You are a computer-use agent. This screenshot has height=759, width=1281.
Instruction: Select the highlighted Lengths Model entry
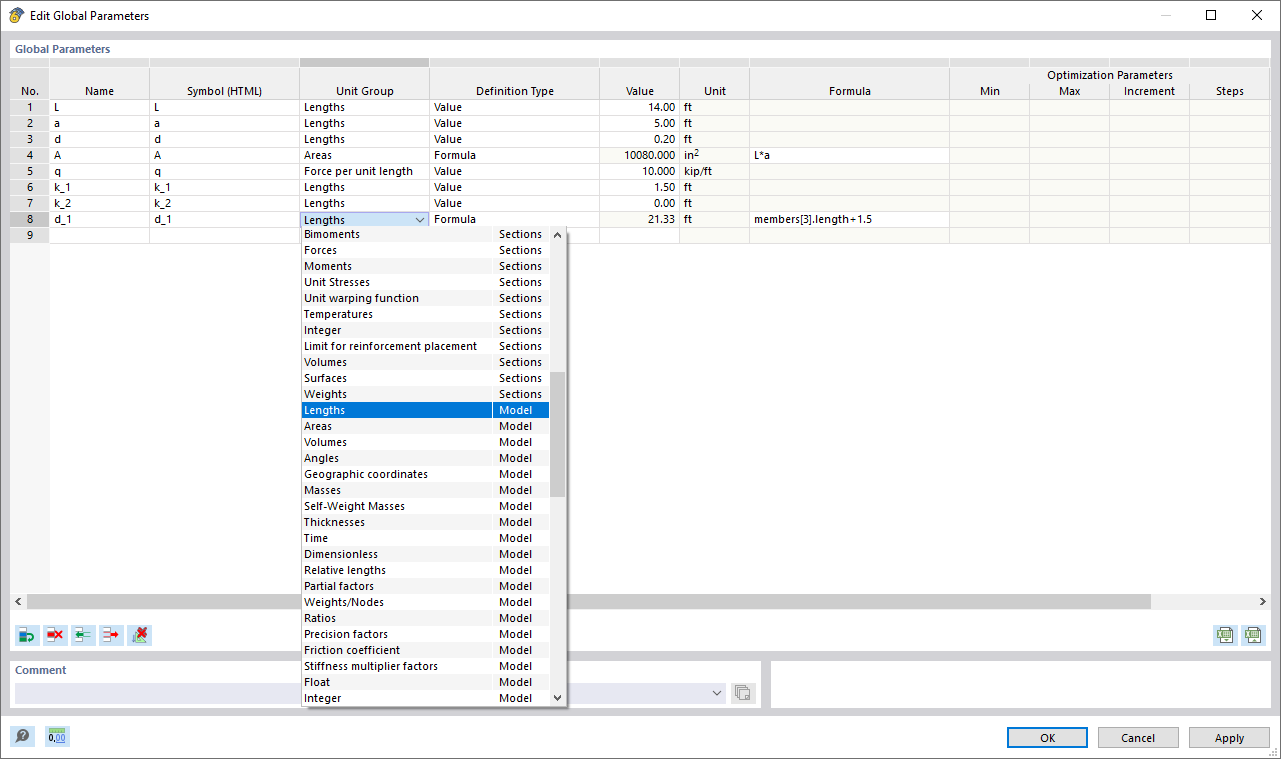point(397,409)
